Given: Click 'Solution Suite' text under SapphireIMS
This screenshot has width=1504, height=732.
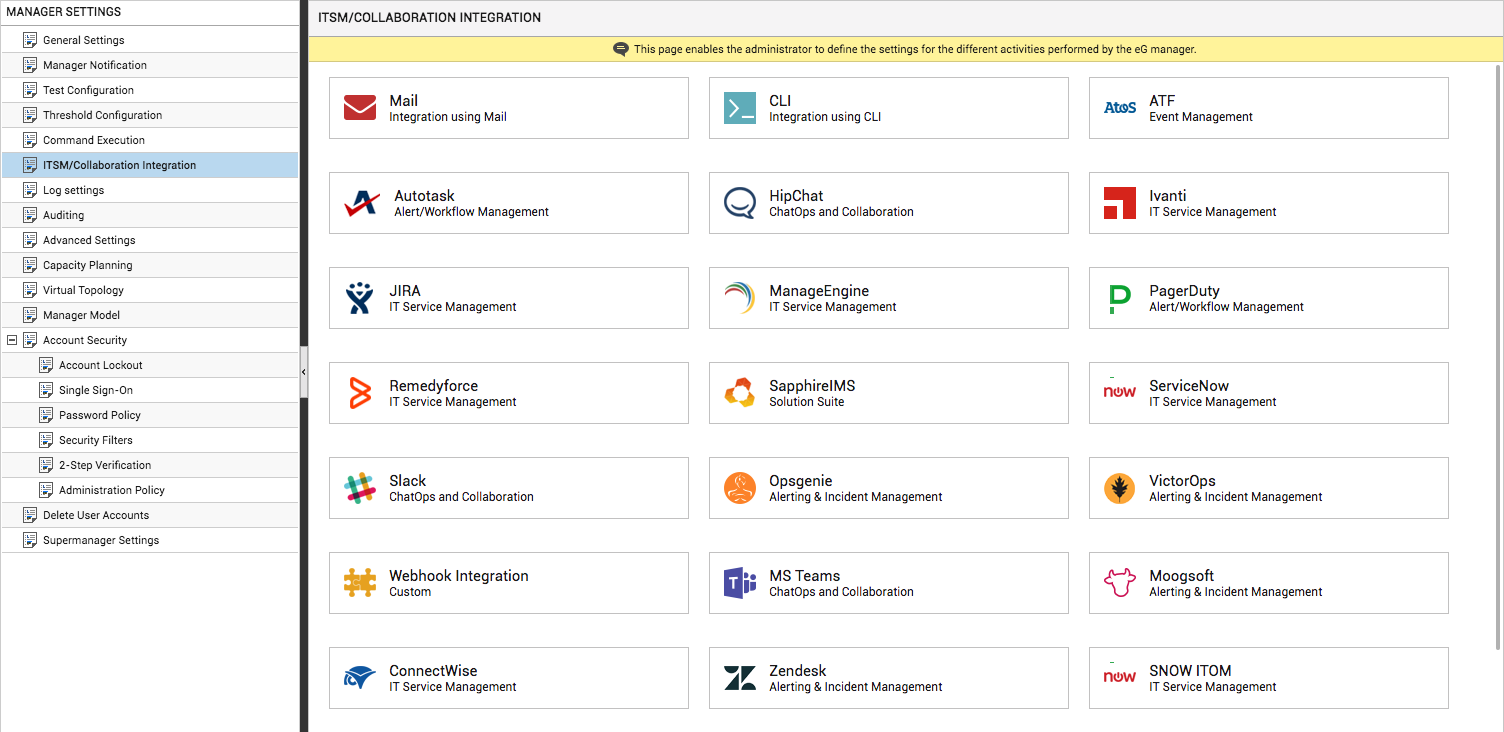Looking at the screenshot, I should (x=807, y=402).
